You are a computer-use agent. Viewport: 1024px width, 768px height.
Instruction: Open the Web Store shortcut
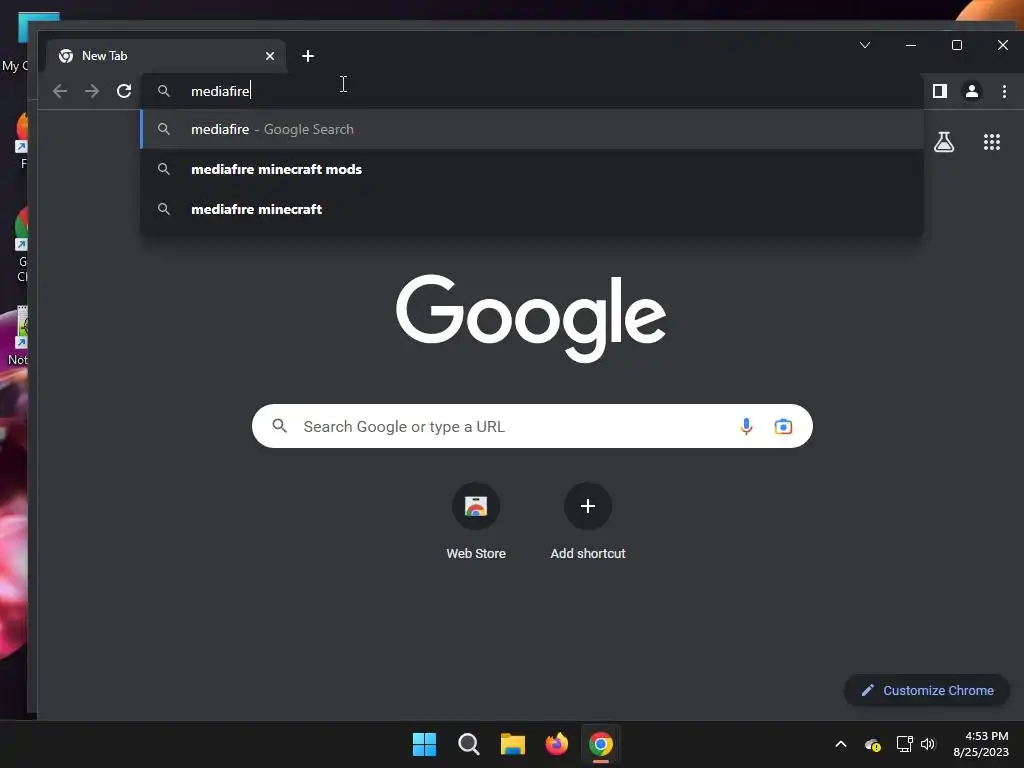coord(476,521)
